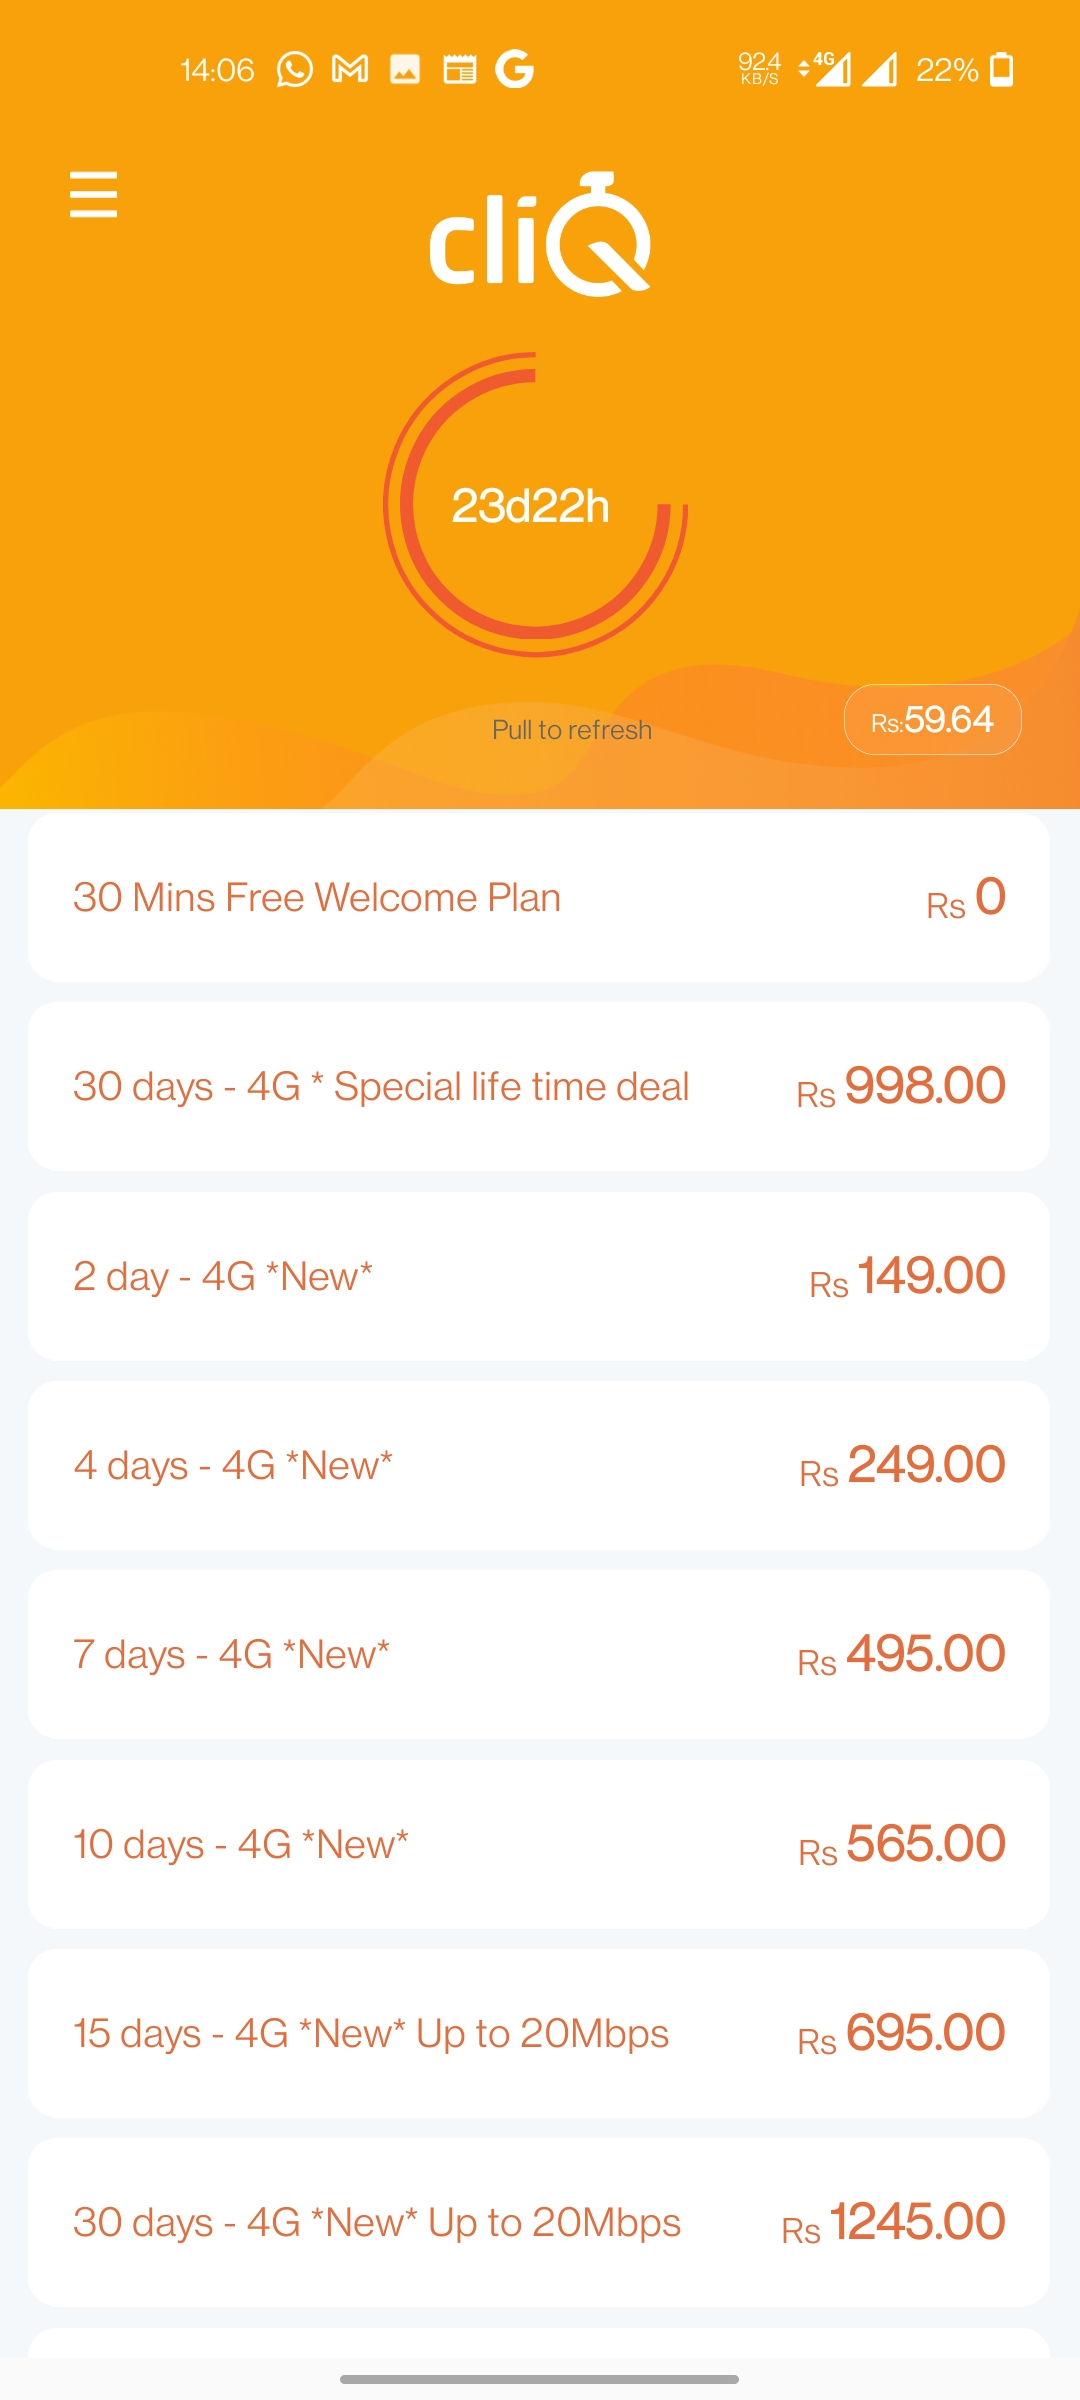Tap the Google notification icon
Viewport: 1080px width, 2400px height.
[515, 69]
